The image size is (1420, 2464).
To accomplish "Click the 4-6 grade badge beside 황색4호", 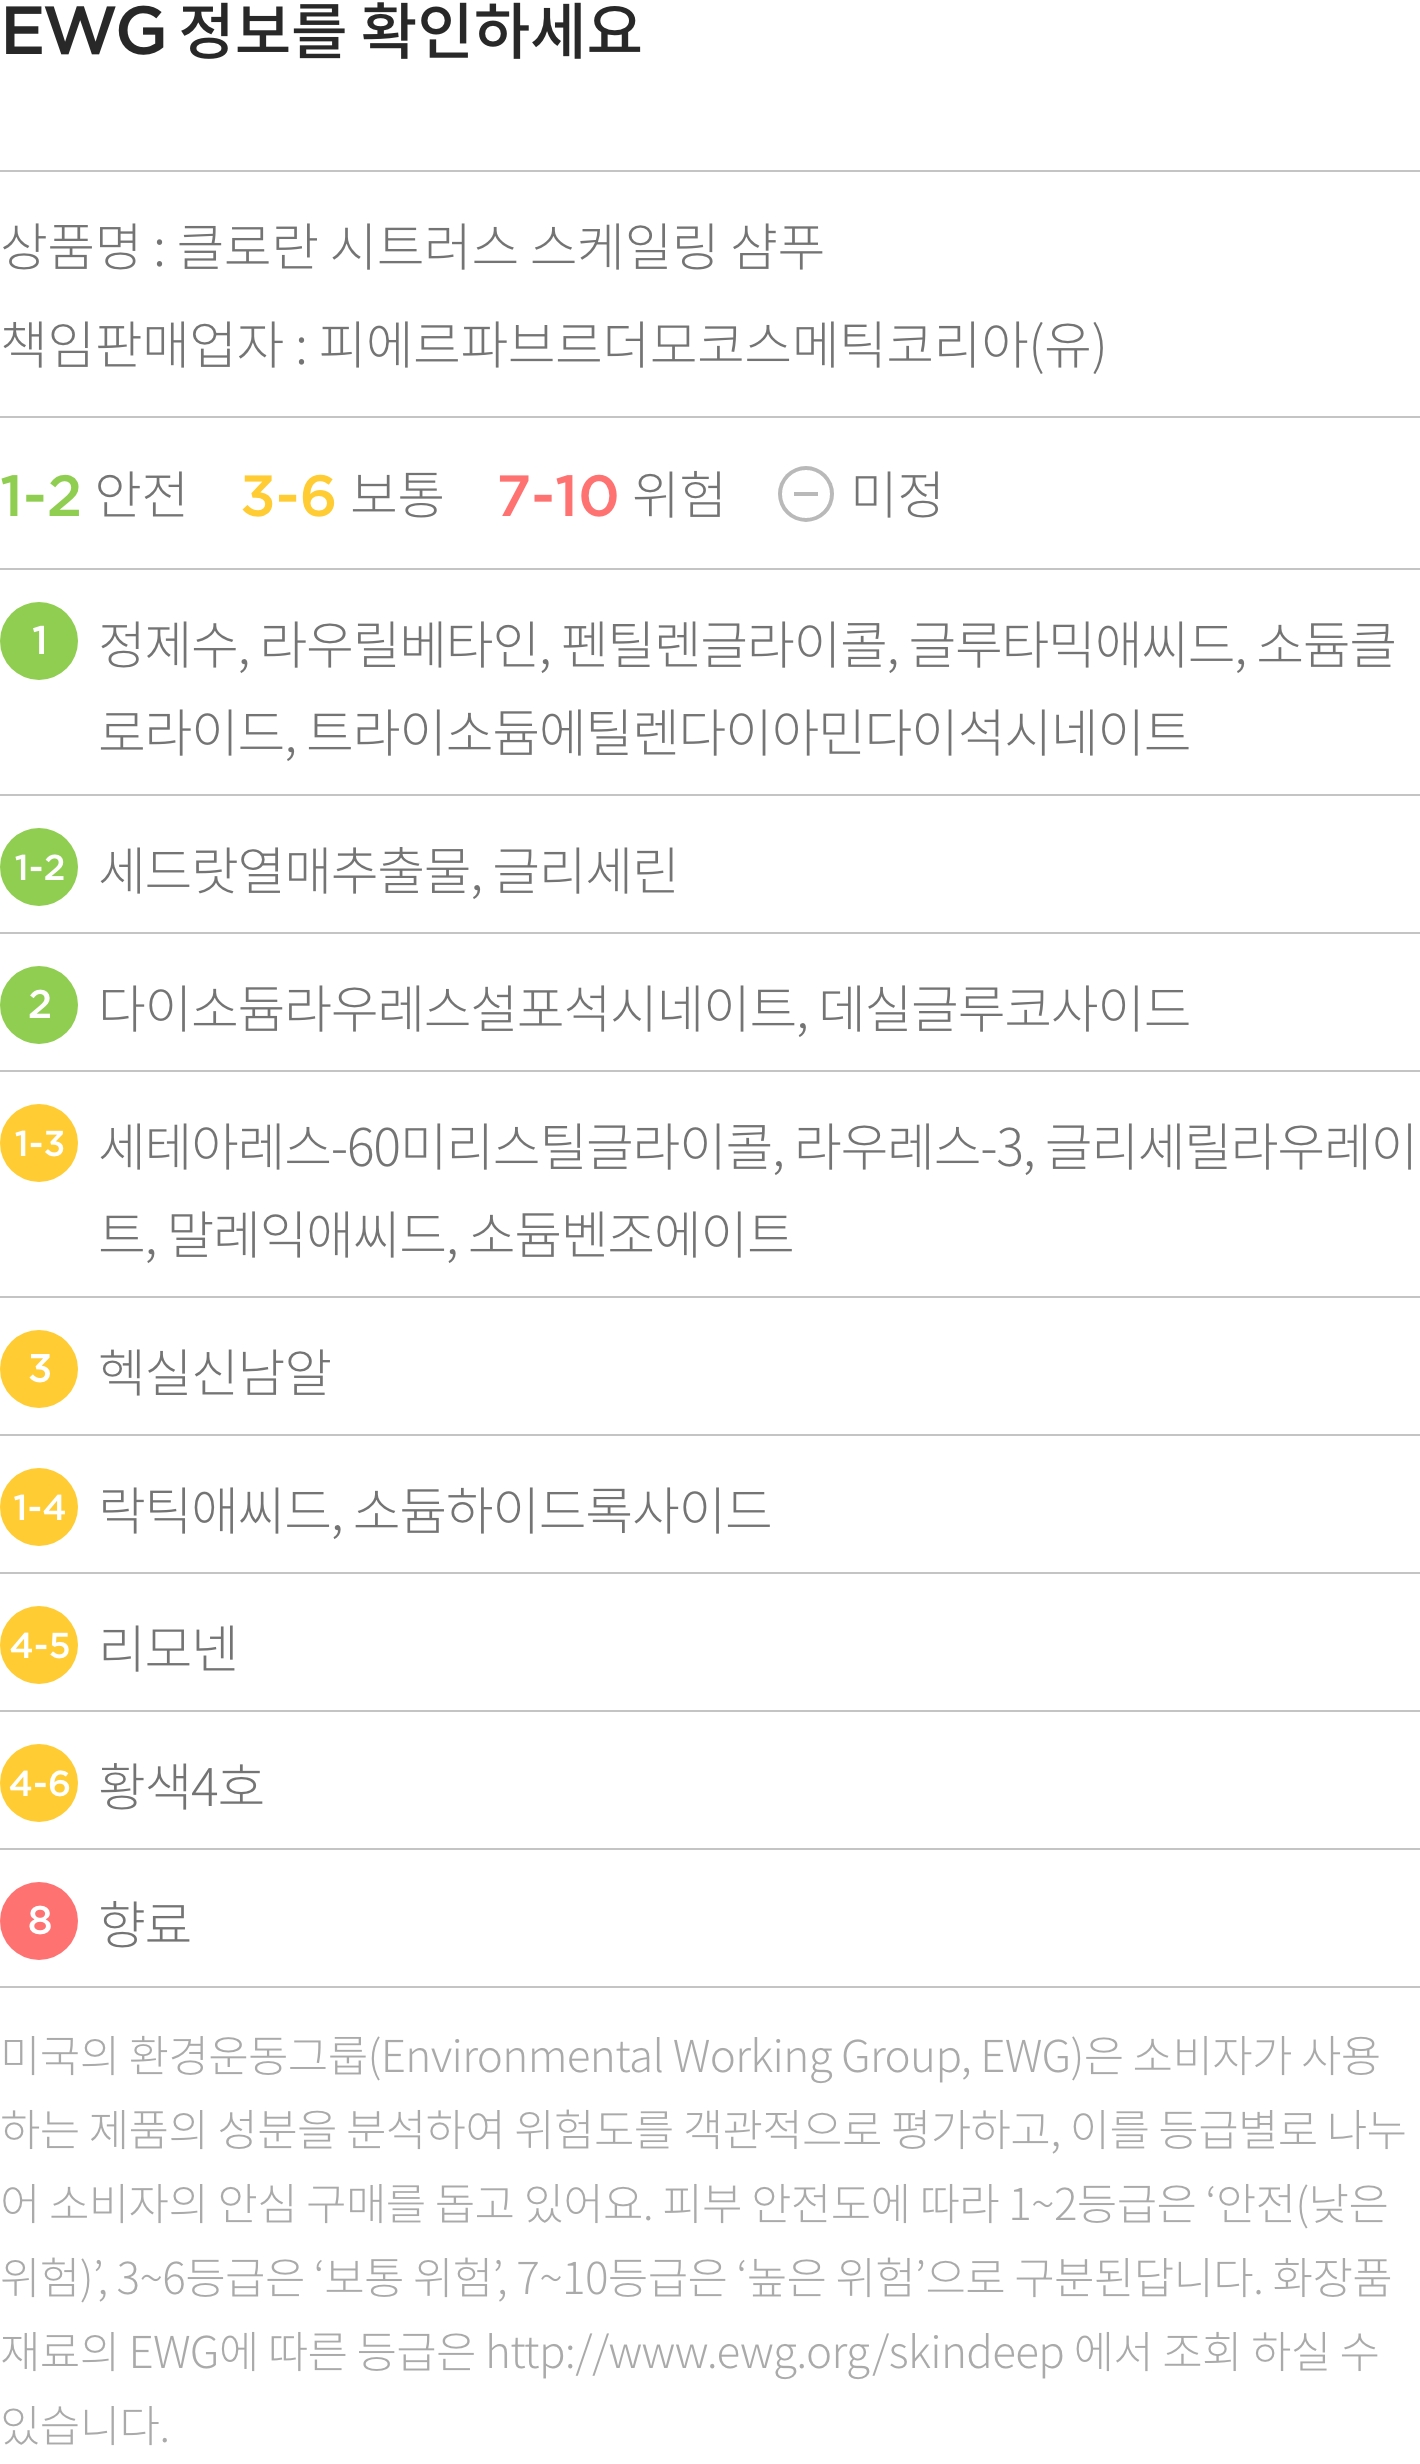I will point(39,1783).
